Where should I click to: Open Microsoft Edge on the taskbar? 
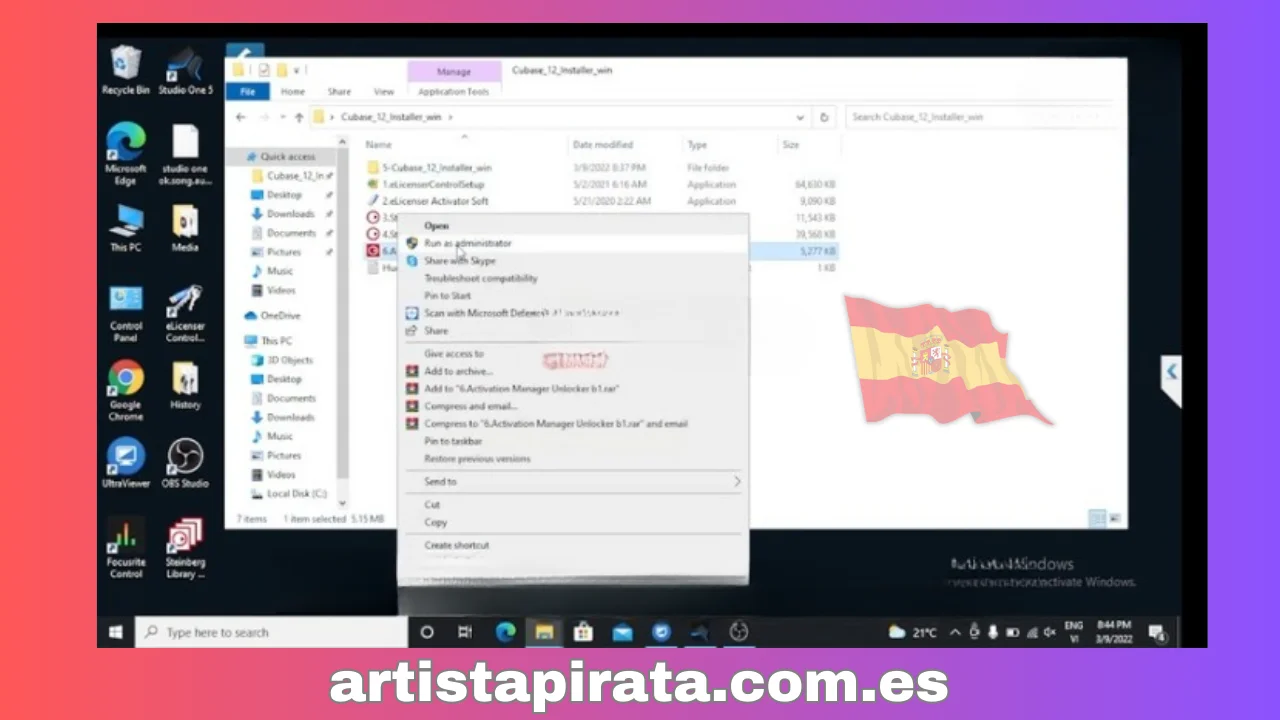click(x=506, y=632)
